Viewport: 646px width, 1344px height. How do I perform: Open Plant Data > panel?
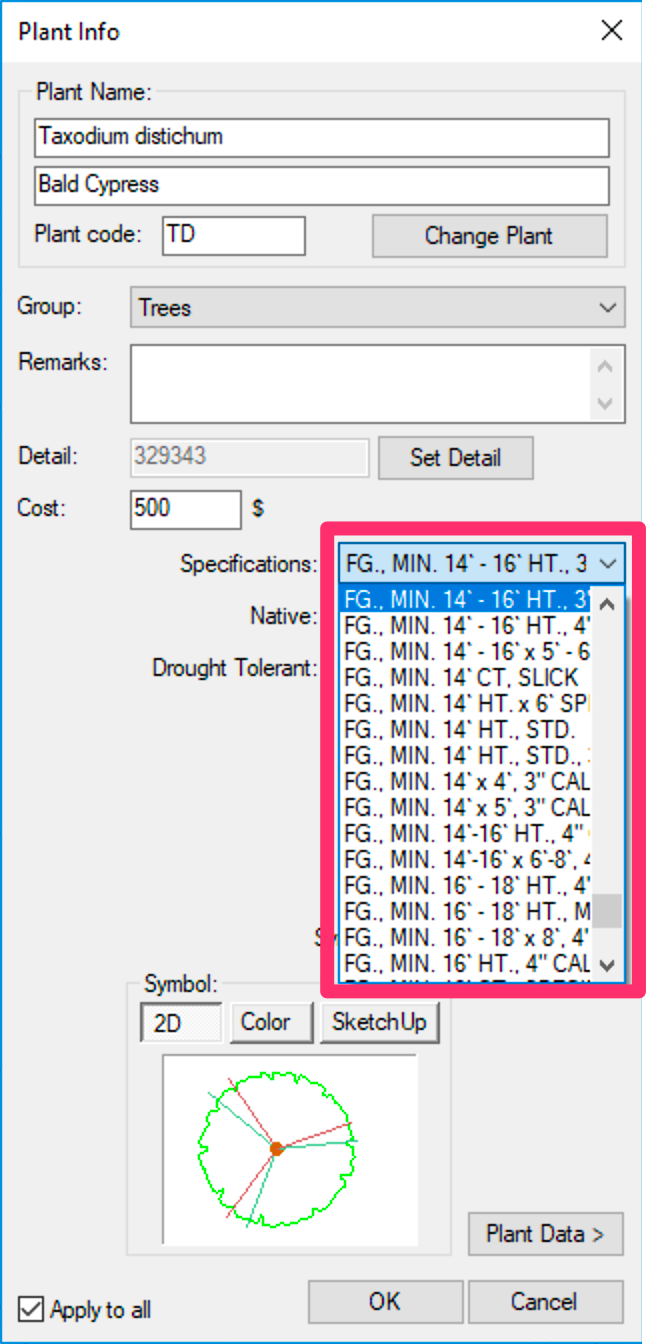click(x=545, y=1233)
